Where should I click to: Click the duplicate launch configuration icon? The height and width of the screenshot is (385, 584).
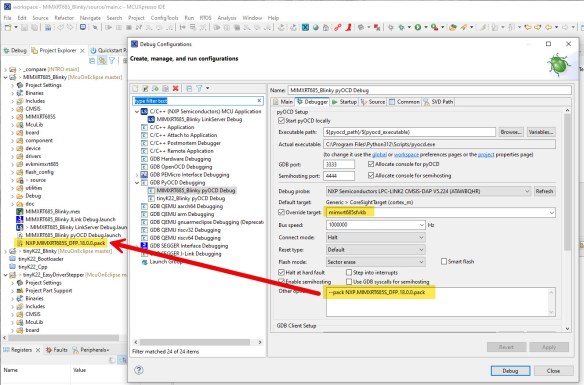[165, 89]
